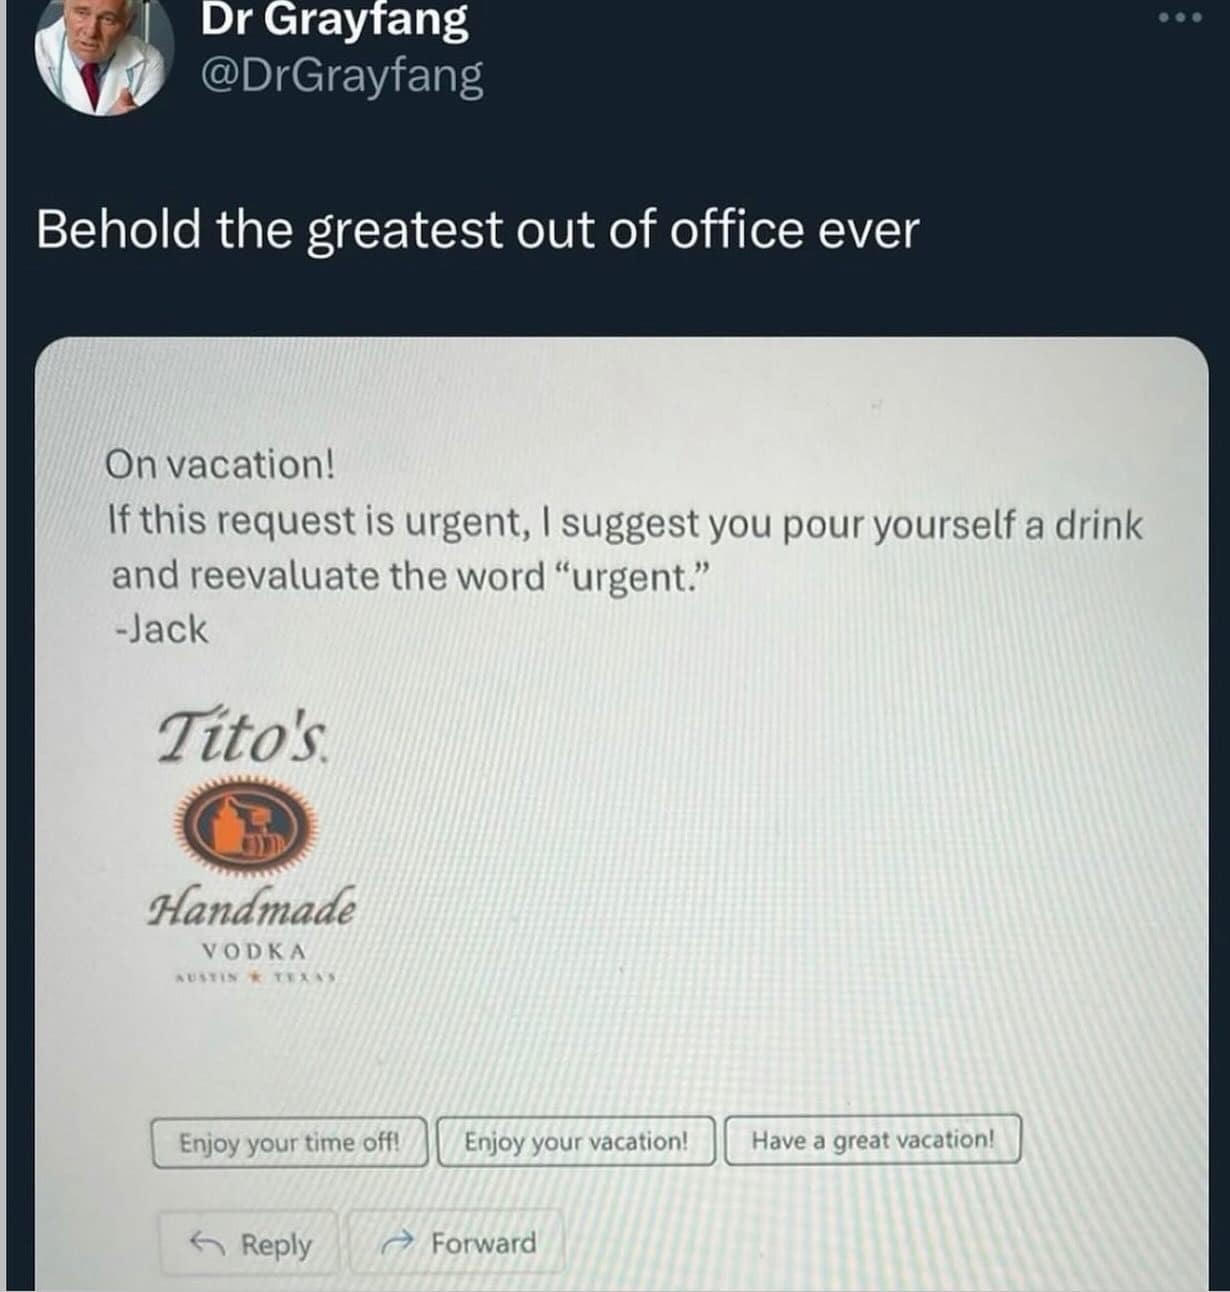Viewport: 1230px width, 1292px height.
Task: Click the tweet text "Behold the greatest out of office ever"
Action: coord(477,230)
